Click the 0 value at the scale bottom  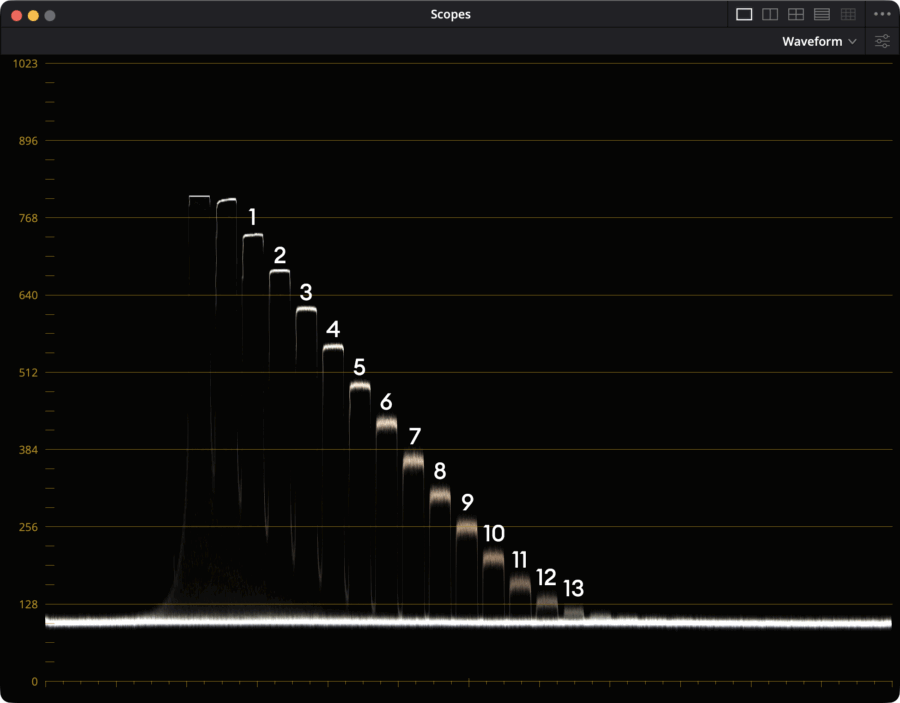click(35, 681)
